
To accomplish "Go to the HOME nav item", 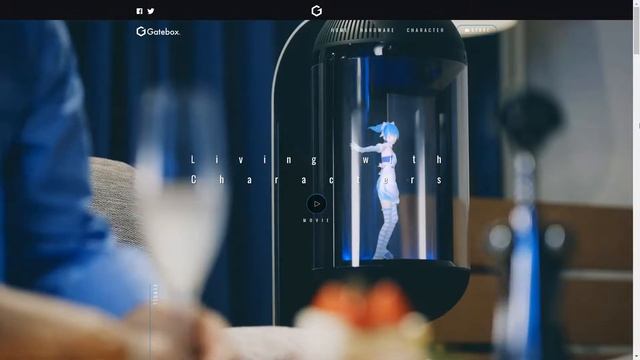I will 338,30.
